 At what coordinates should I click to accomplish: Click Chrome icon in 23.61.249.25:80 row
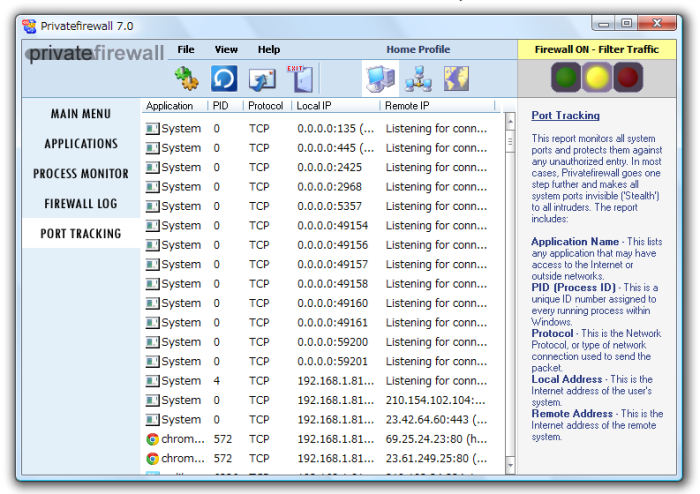[152, 458]
